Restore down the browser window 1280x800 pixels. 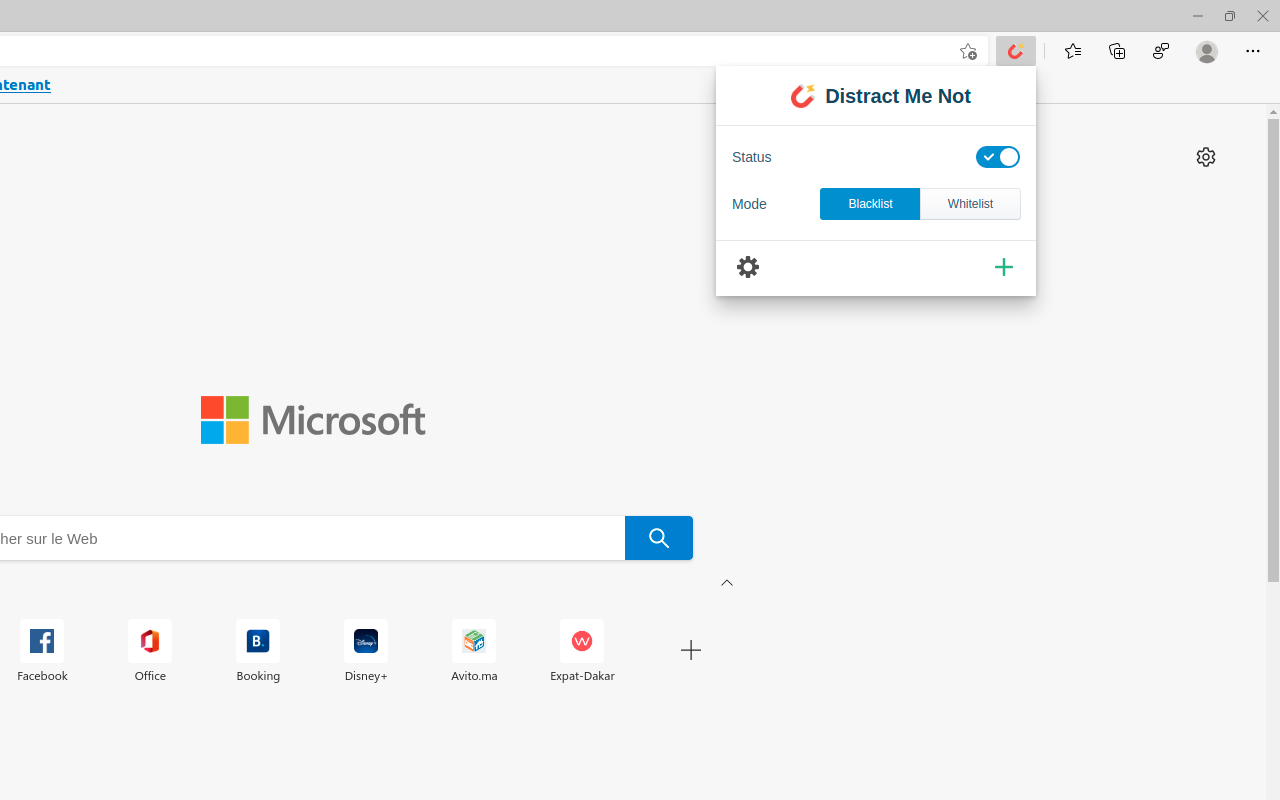click(1229, 16)
